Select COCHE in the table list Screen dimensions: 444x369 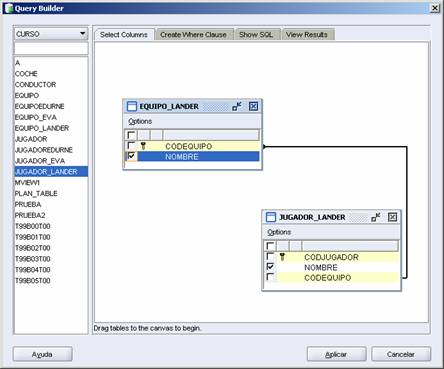click(51, 74)
